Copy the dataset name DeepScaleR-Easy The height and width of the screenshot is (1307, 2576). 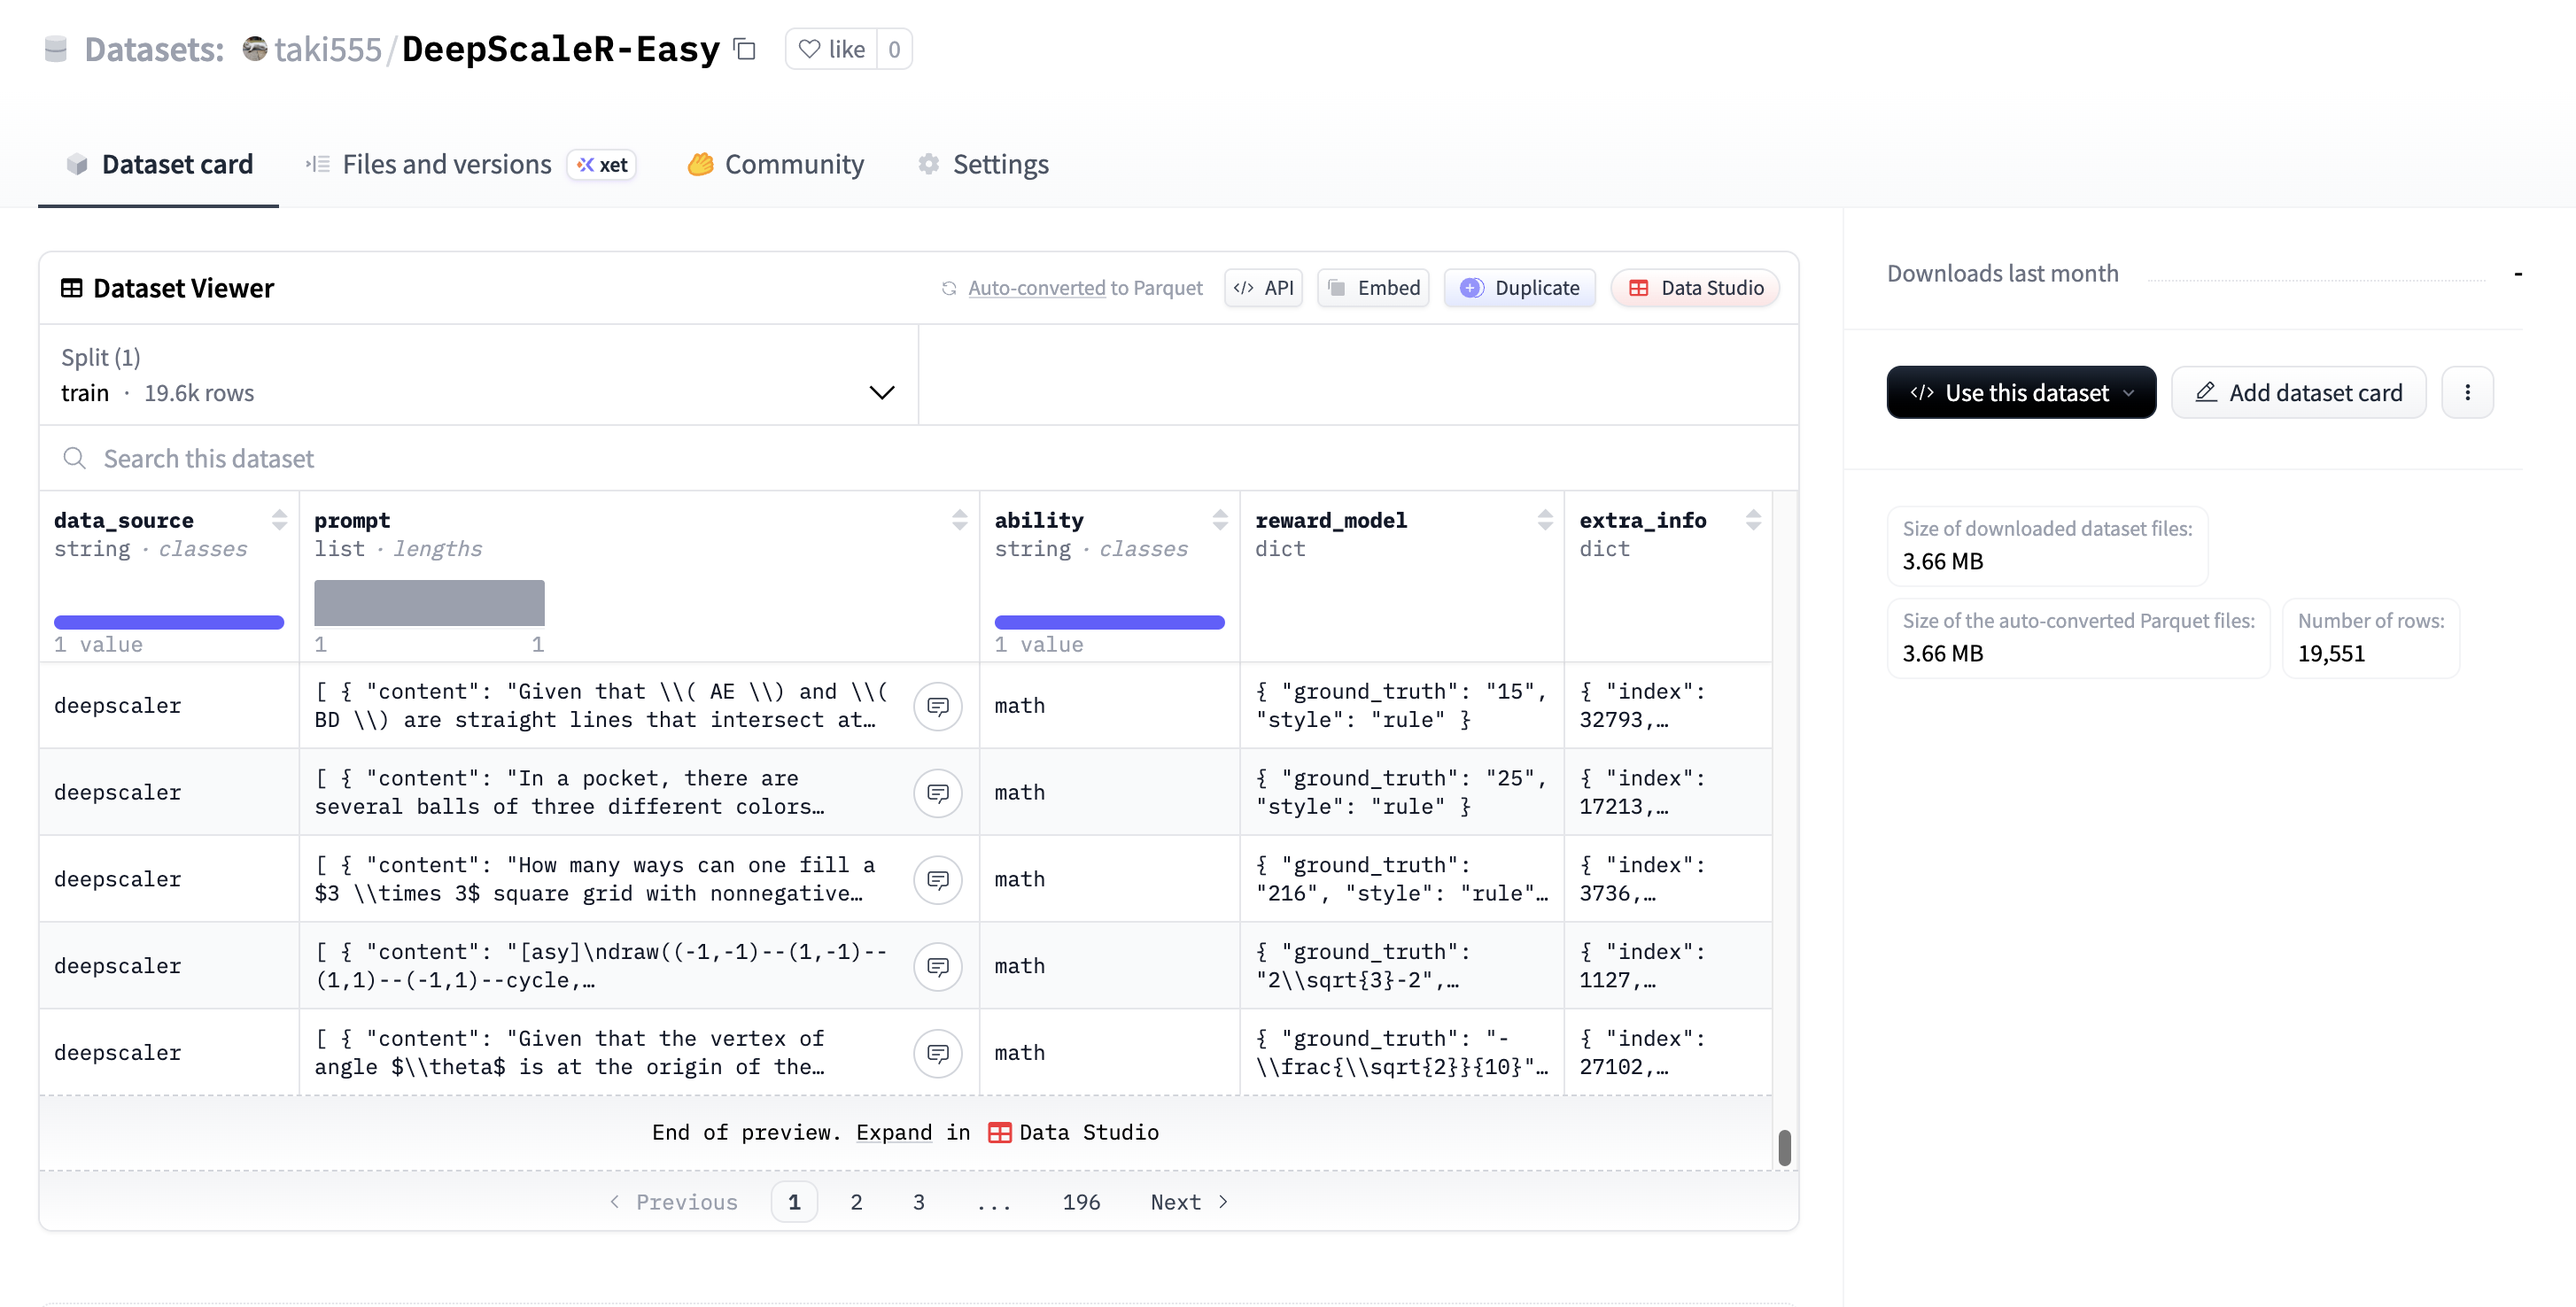(744, 48)
